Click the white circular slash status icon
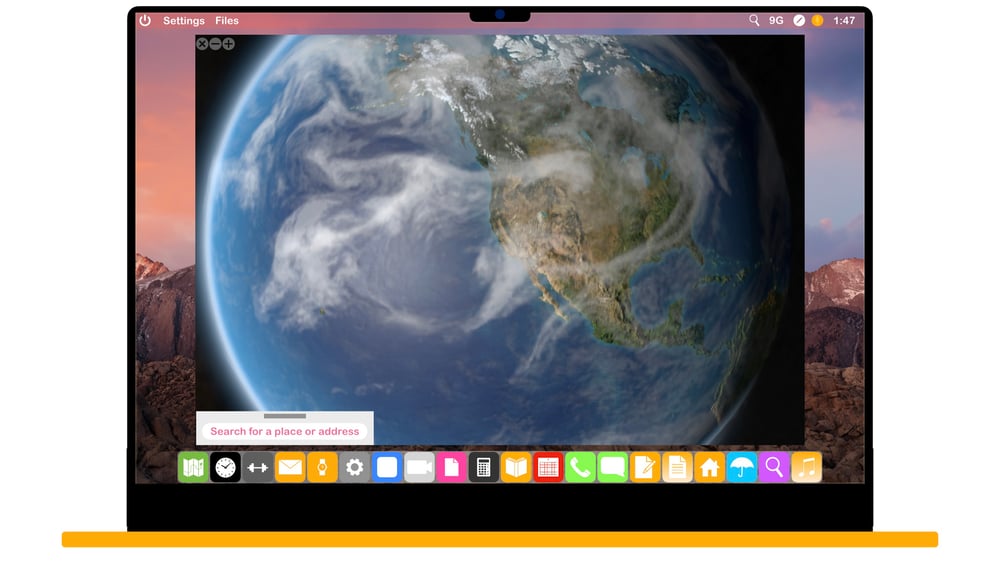Image resolution: width=1000 pixels, height=562 pixels. [x=798, y=20]
